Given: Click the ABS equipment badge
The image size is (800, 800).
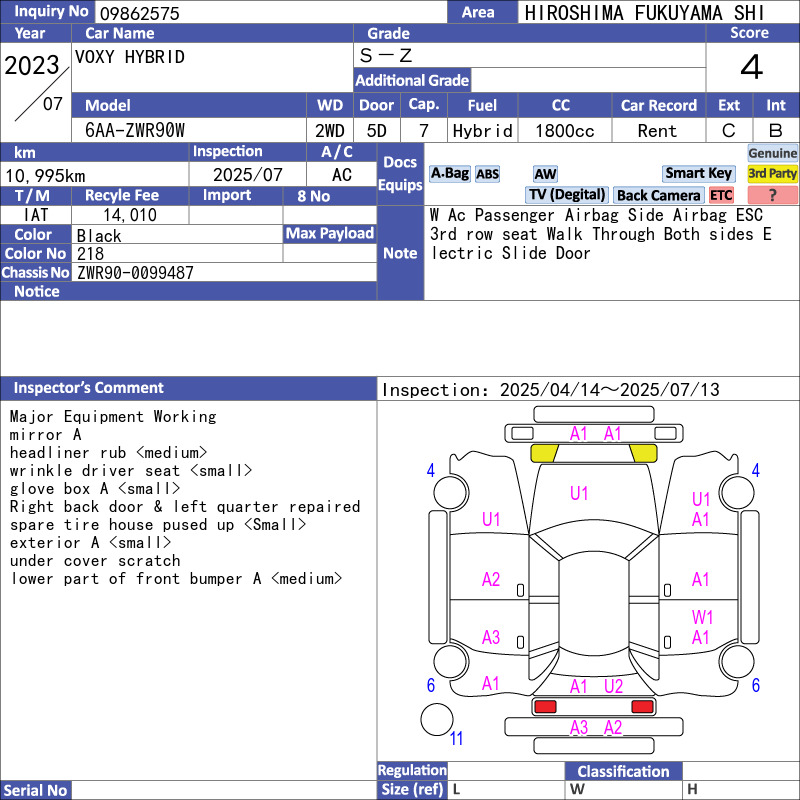Looking at the screenshot, I should click(x=487, y=174).
